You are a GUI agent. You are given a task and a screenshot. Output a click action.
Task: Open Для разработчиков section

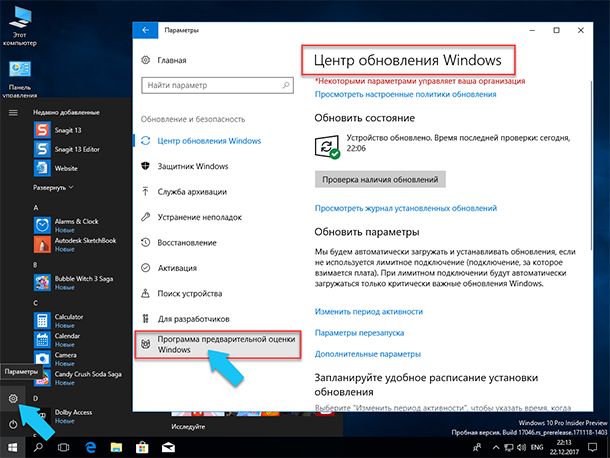[193, 319]
